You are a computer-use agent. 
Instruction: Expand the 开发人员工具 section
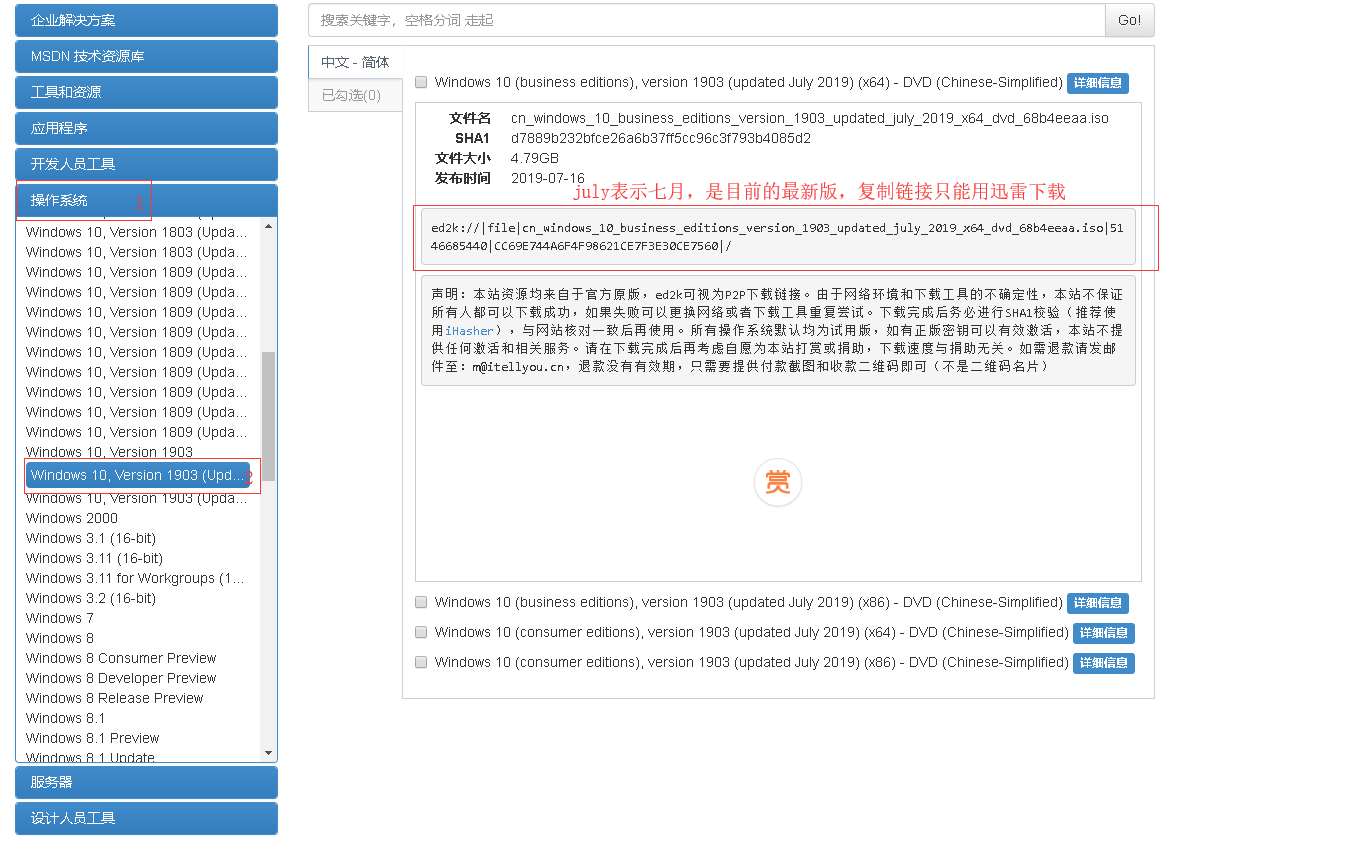pos(146,164)
